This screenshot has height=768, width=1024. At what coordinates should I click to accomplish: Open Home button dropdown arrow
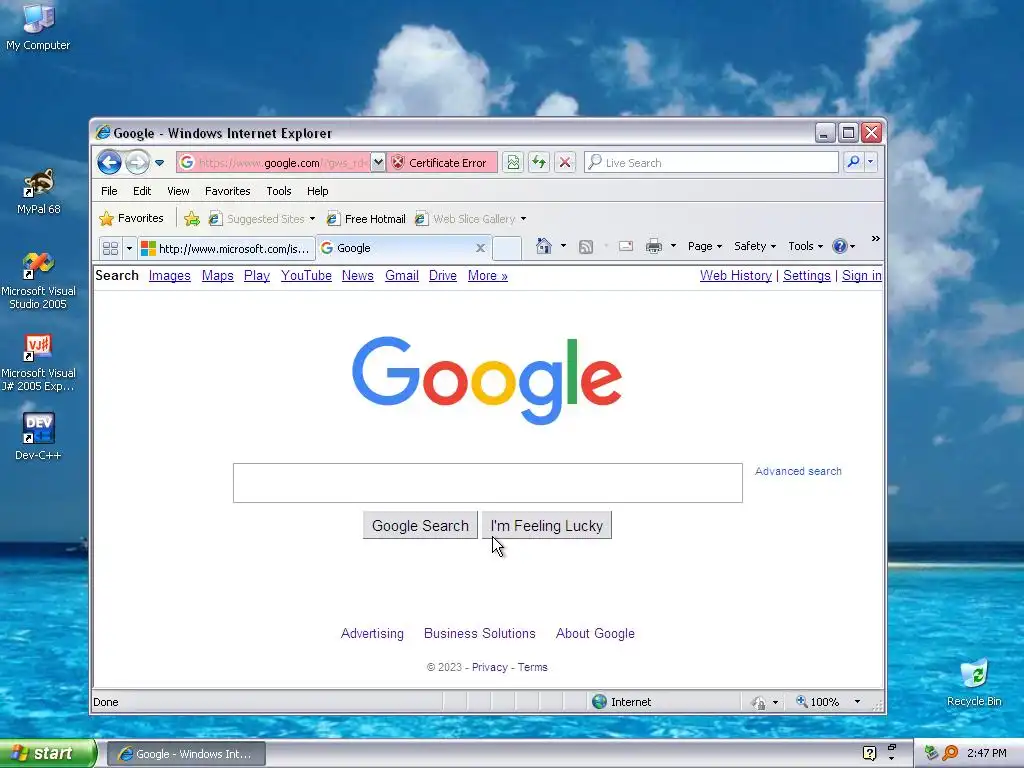click(x=563, y=246)
